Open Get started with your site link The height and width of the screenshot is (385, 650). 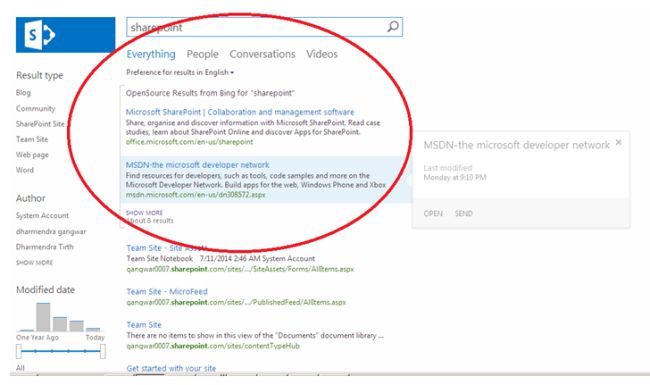171,368
